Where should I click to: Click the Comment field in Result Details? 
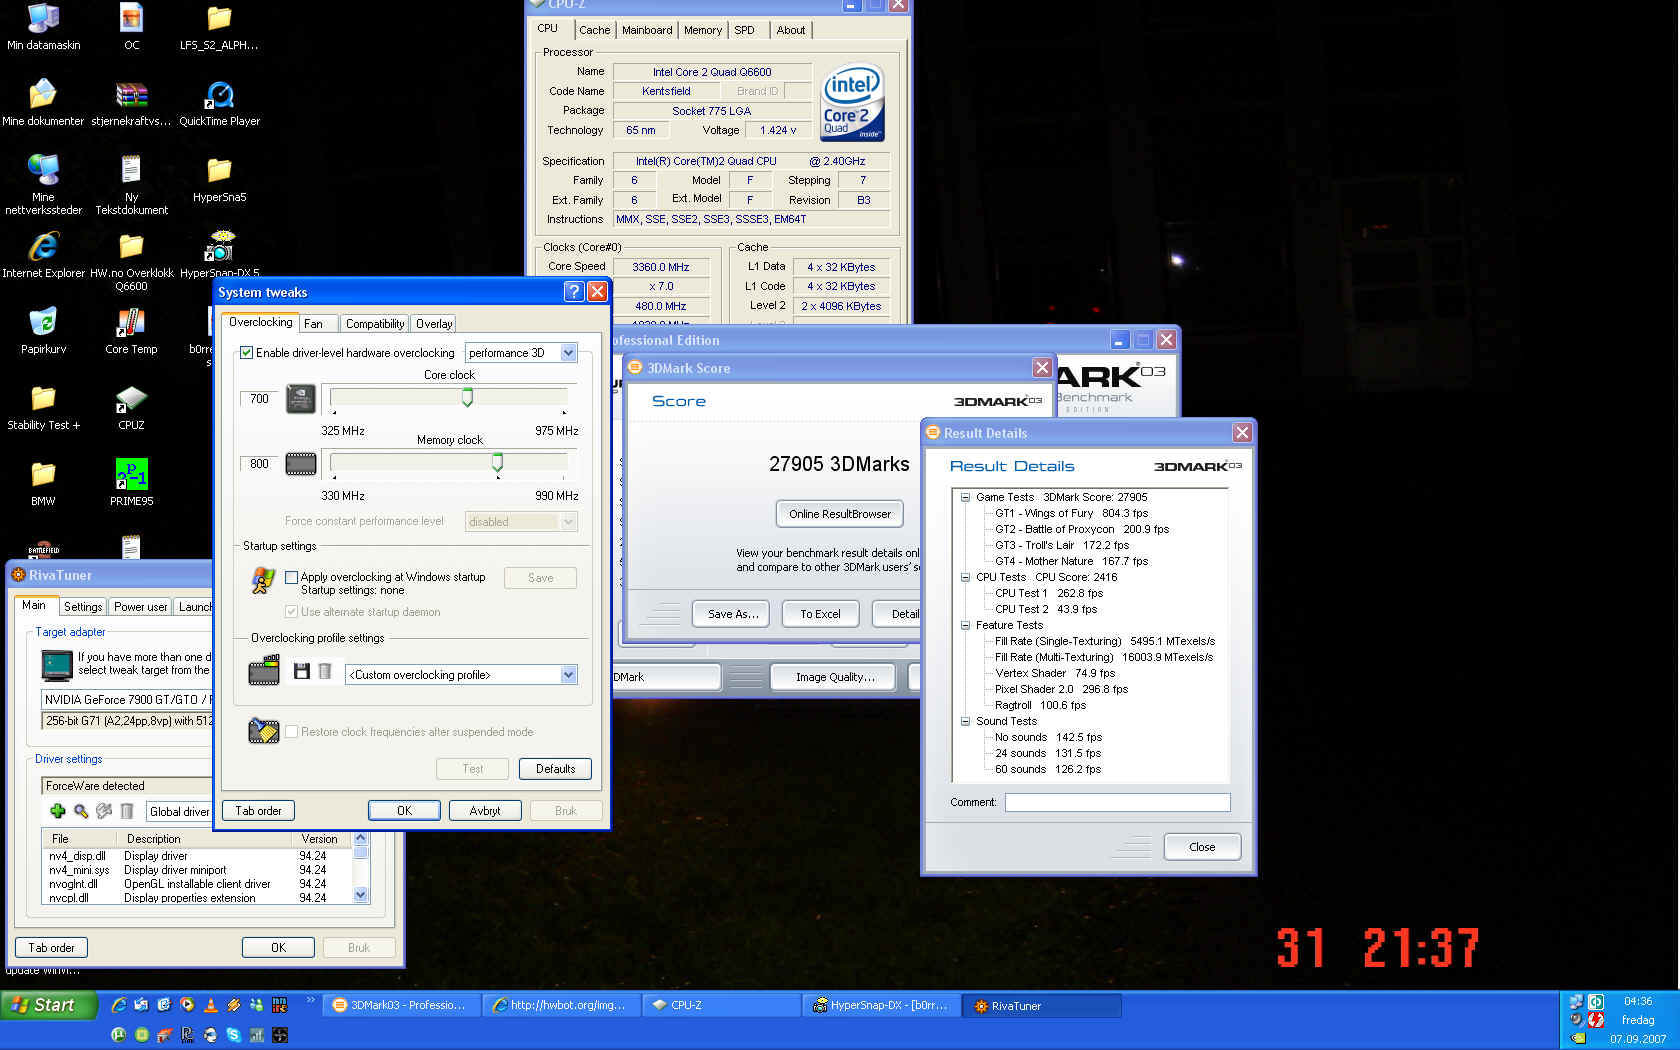click(1117, 802)
